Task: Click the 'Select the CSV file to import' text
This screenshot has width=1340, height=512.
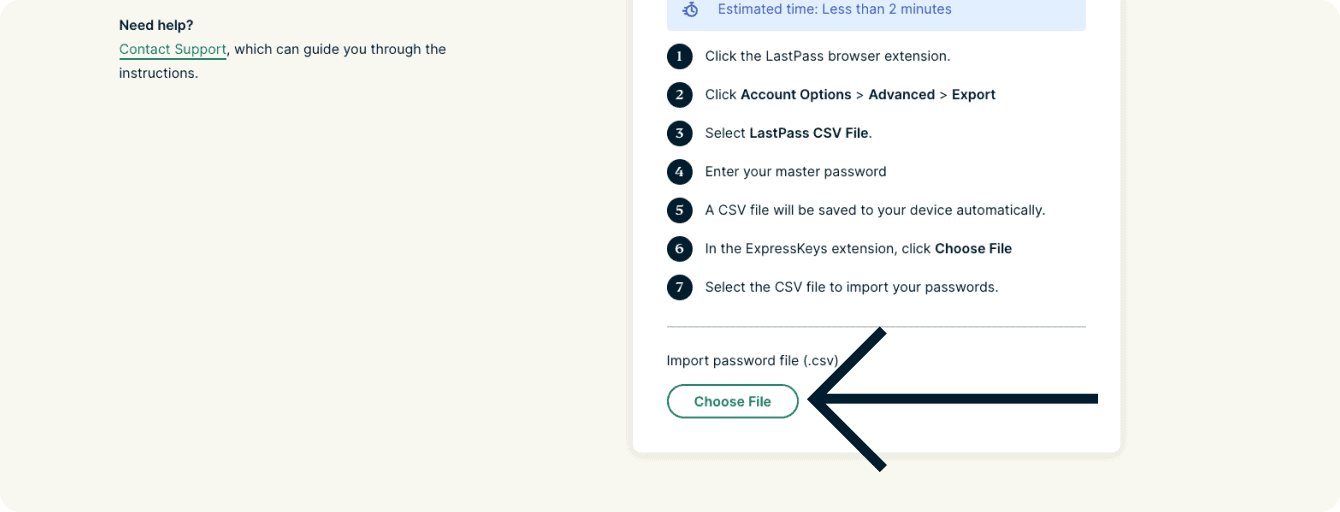Action: click(851, 287)
